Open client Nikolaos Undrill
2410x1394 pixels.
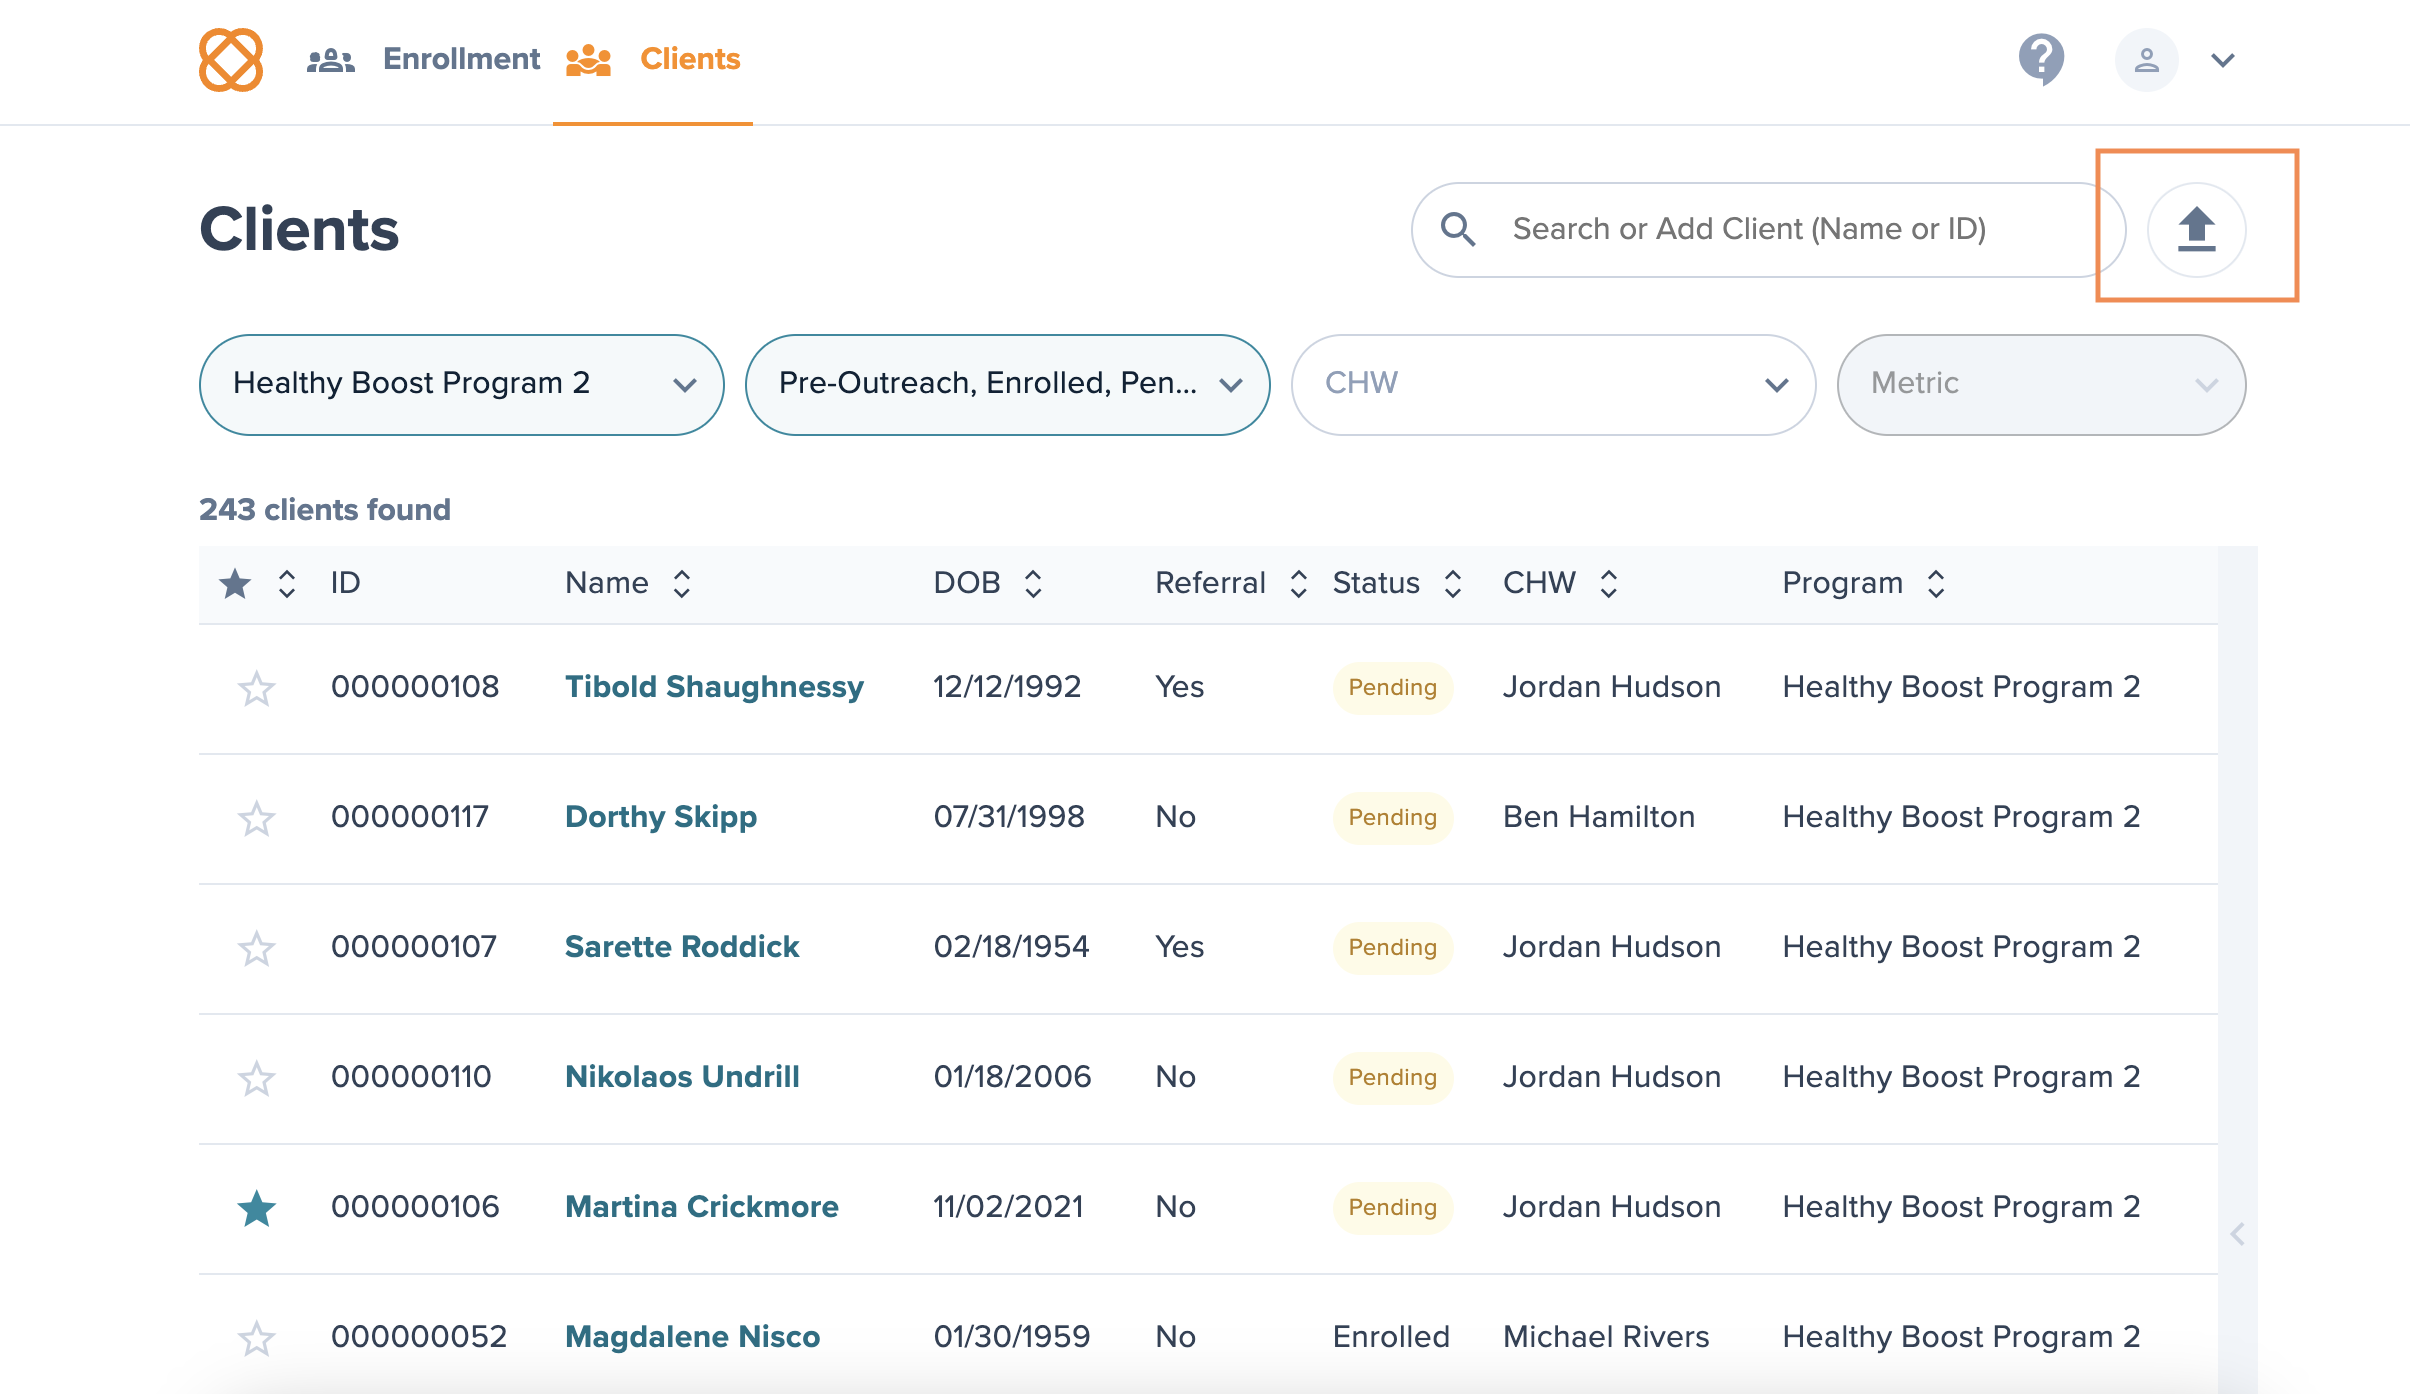click(682, 1077)
